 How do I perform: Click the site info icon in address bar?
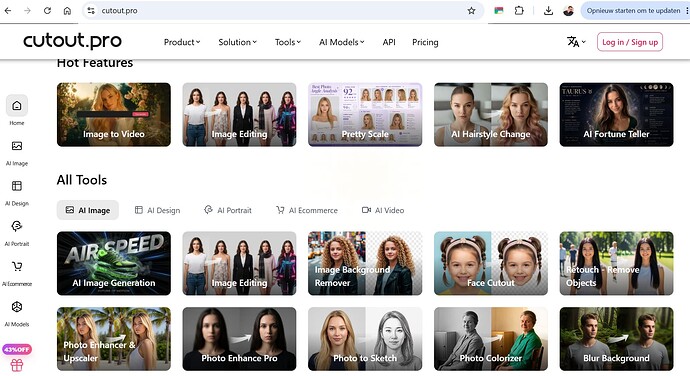point(91,11)
